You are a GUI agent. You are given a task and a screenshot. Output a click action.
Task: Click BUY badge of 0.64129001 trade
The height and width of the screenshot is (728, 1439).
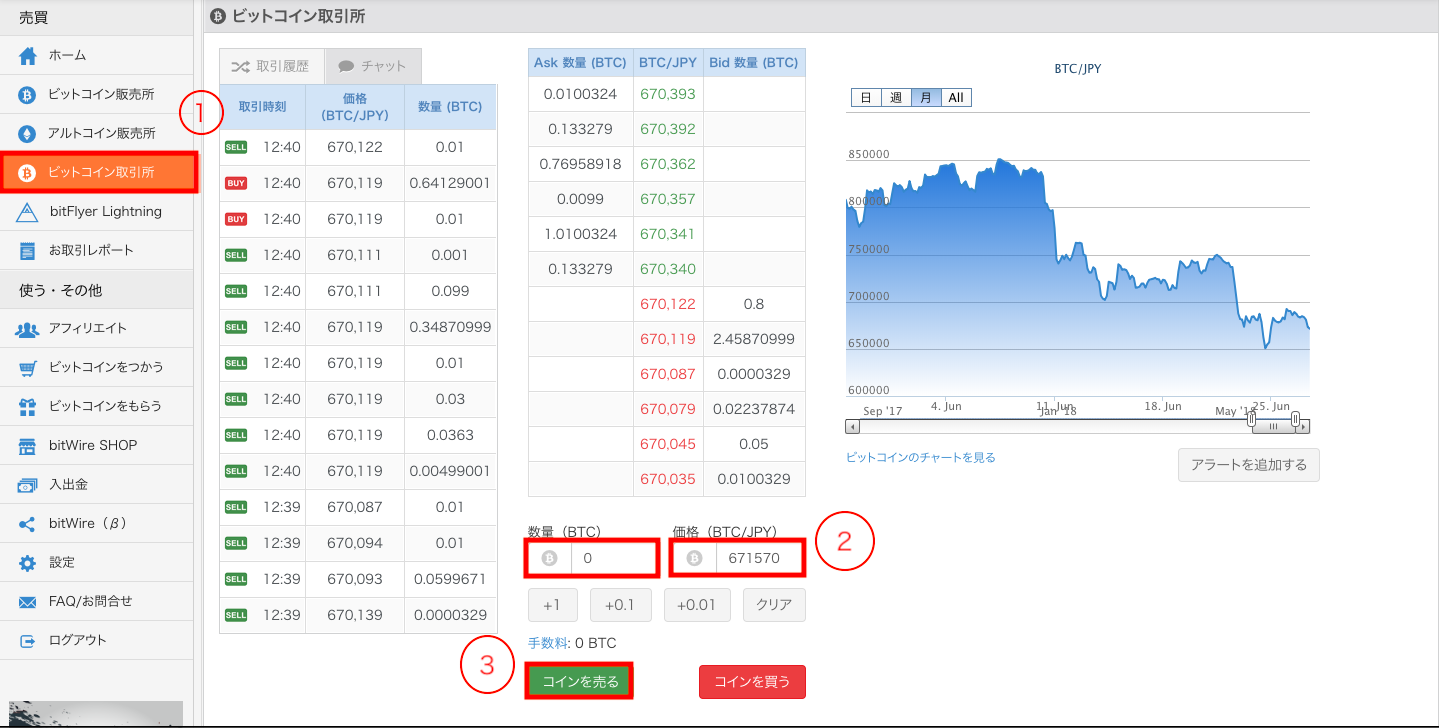tap(236, 183)
